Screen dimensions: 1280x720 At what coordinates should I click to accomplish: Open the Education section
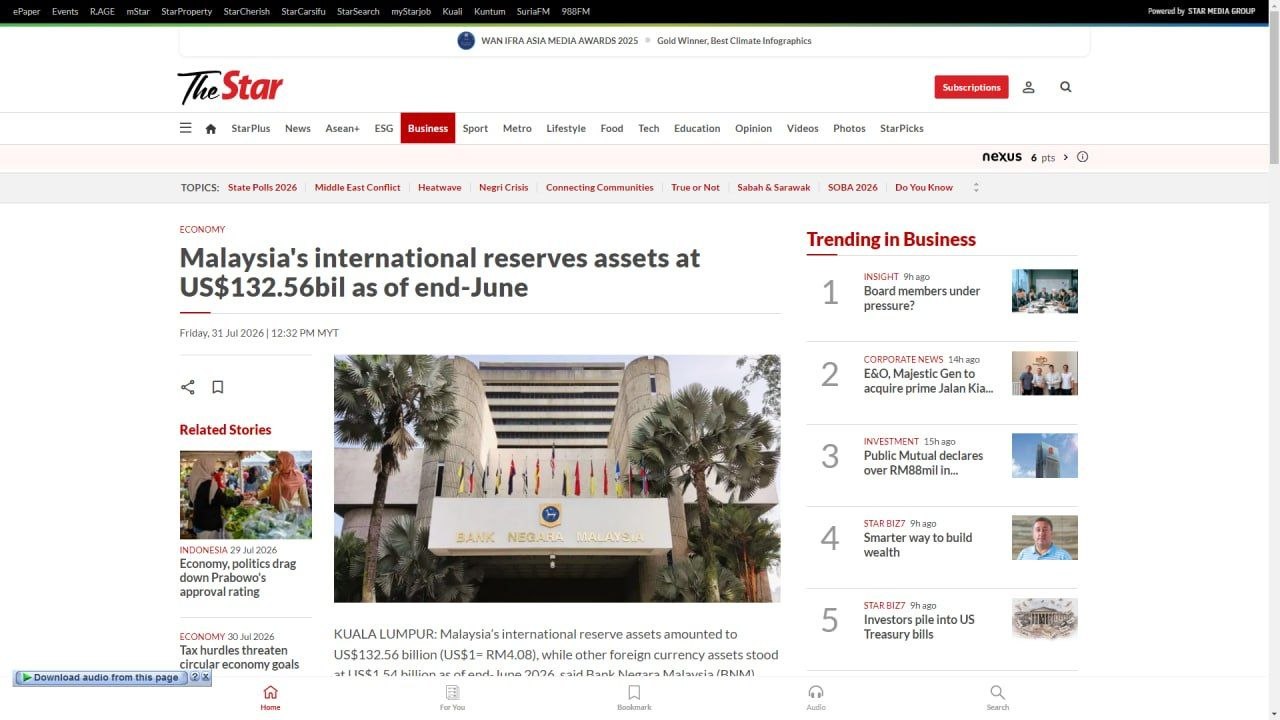[697, 128]
